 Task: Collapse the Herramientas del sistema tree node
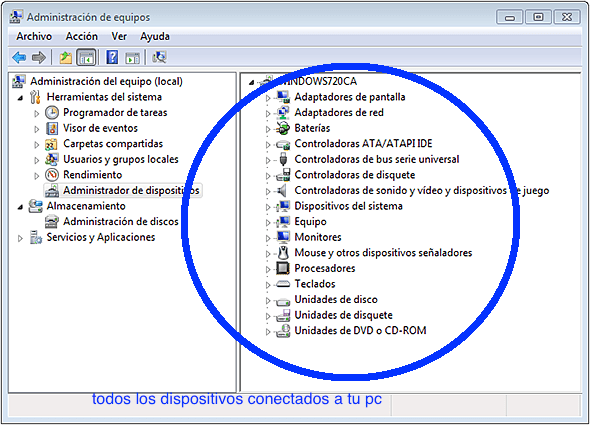pyautogui.click(x=20, y=98)
